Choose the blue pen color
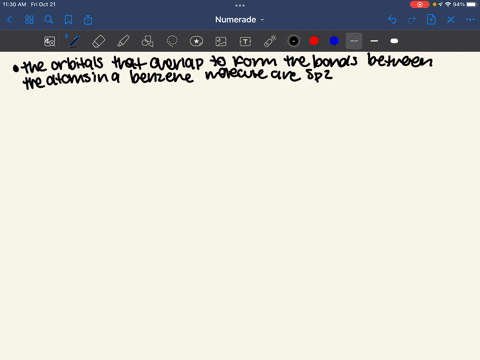Image resolution: width=480 pixels, height=360 pixels. [x=334, y=41]
